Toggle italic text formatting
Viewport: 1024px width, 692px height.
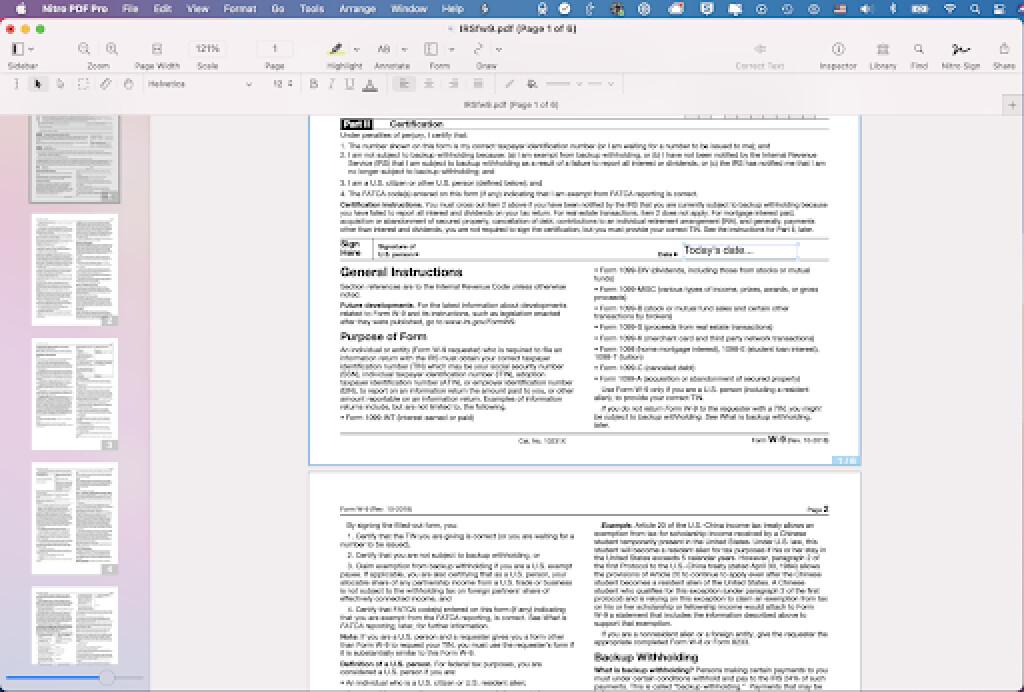click(331, 84)
